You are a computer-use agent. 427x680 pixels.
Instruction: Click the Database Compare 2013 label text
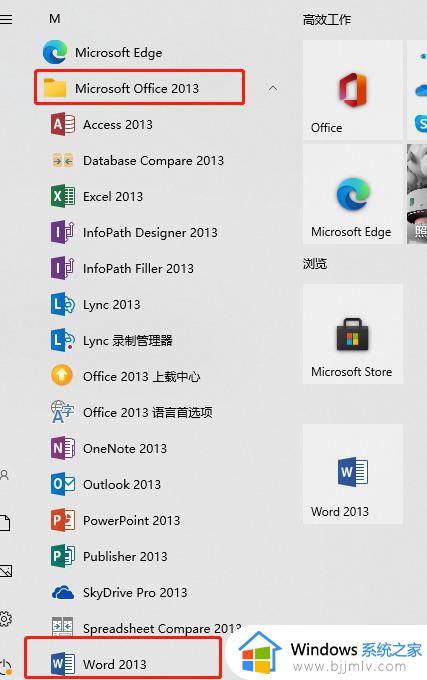coord(153,161)
